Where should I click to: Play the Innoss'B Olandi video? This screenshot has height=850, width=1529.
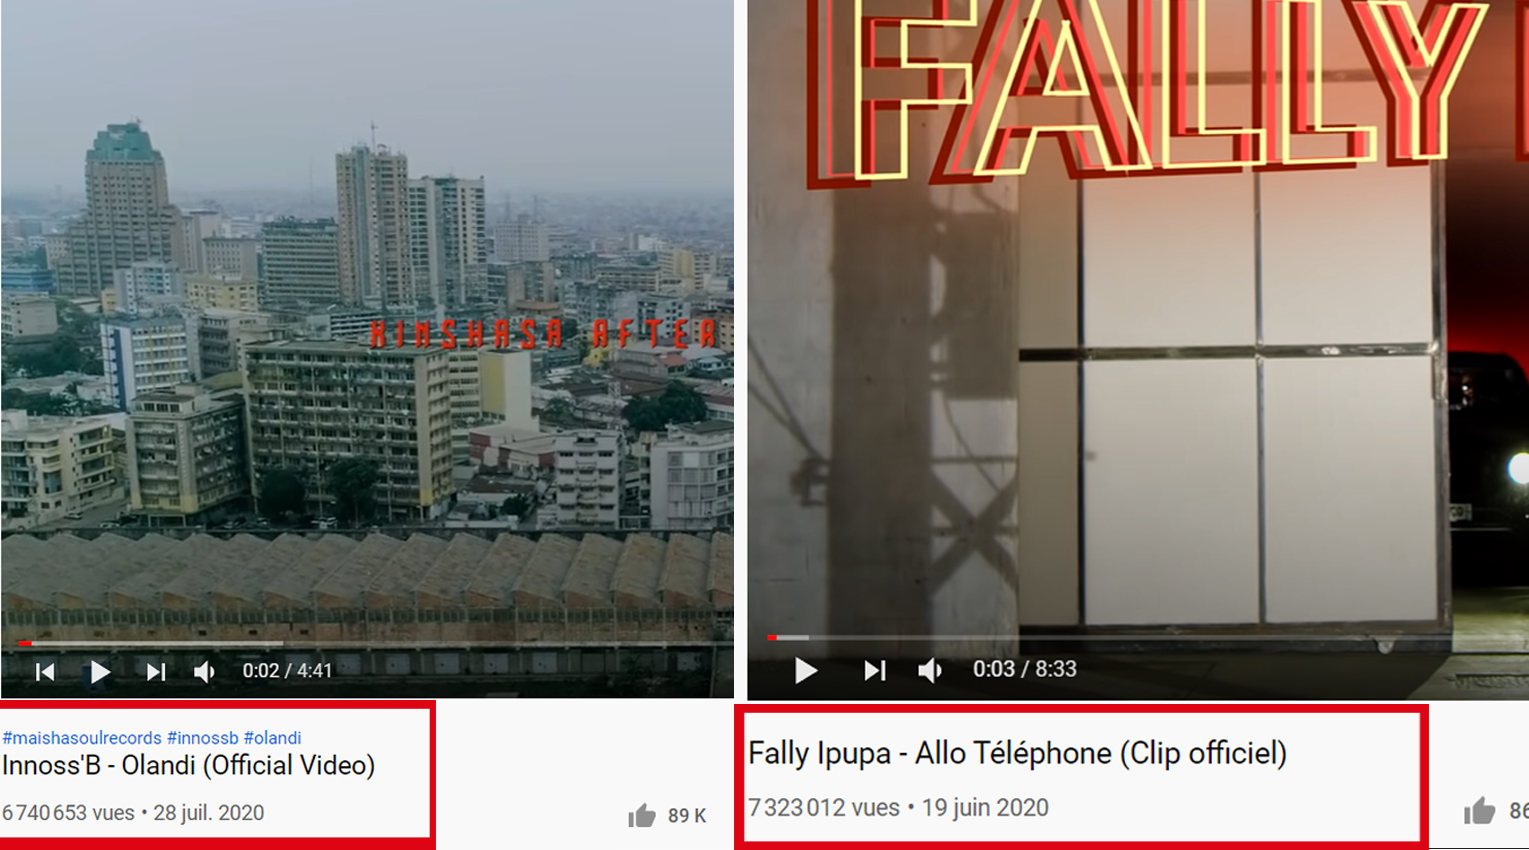99,672
